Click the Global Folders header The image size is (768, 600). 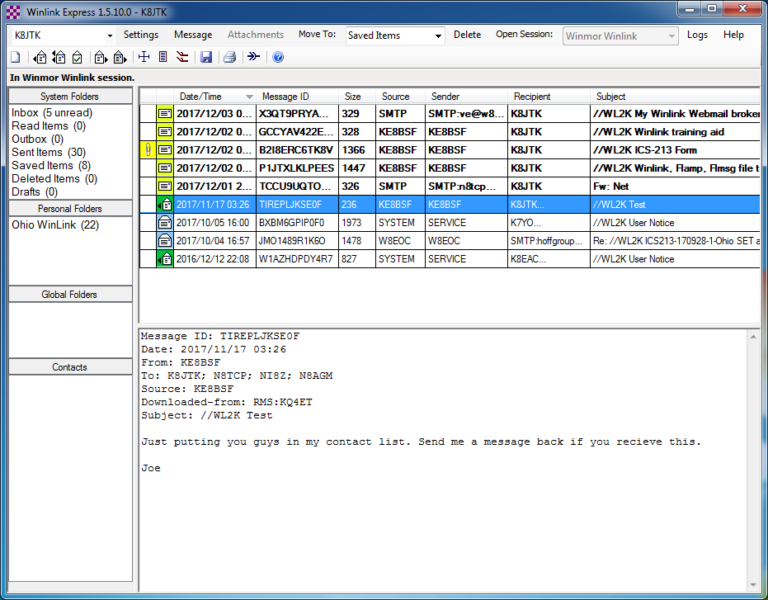click(70, 294)
